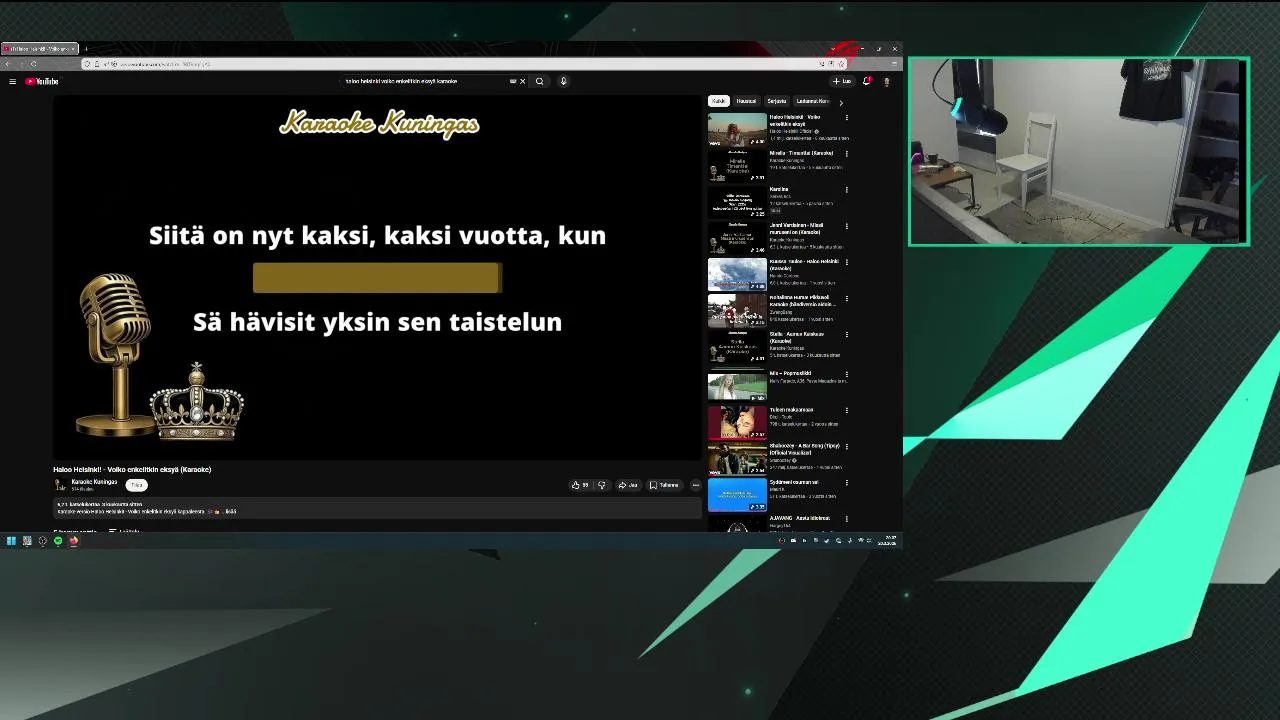
Task: Open options for the Tulkon maikamaan suggestion
Action: click(x=847, y=410)
